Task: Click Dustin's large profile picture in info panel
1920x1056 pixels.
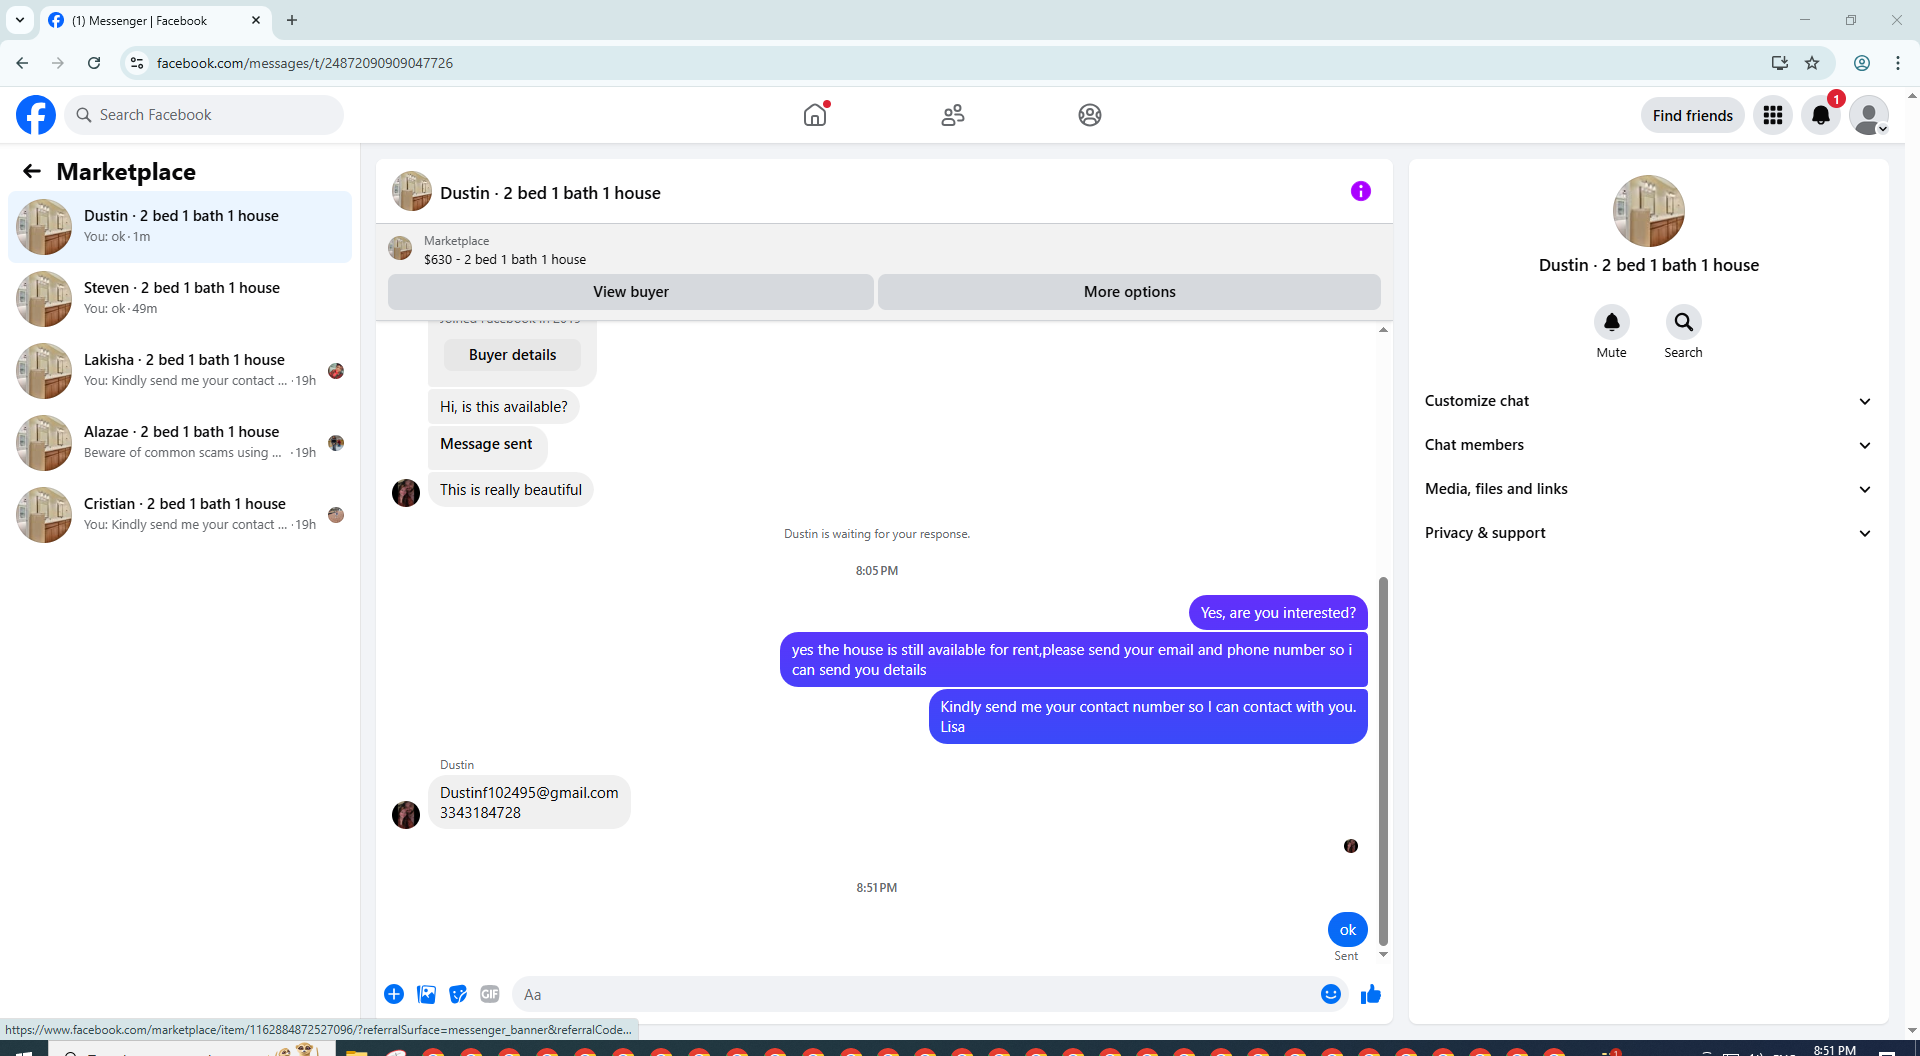Action: 1648,211
